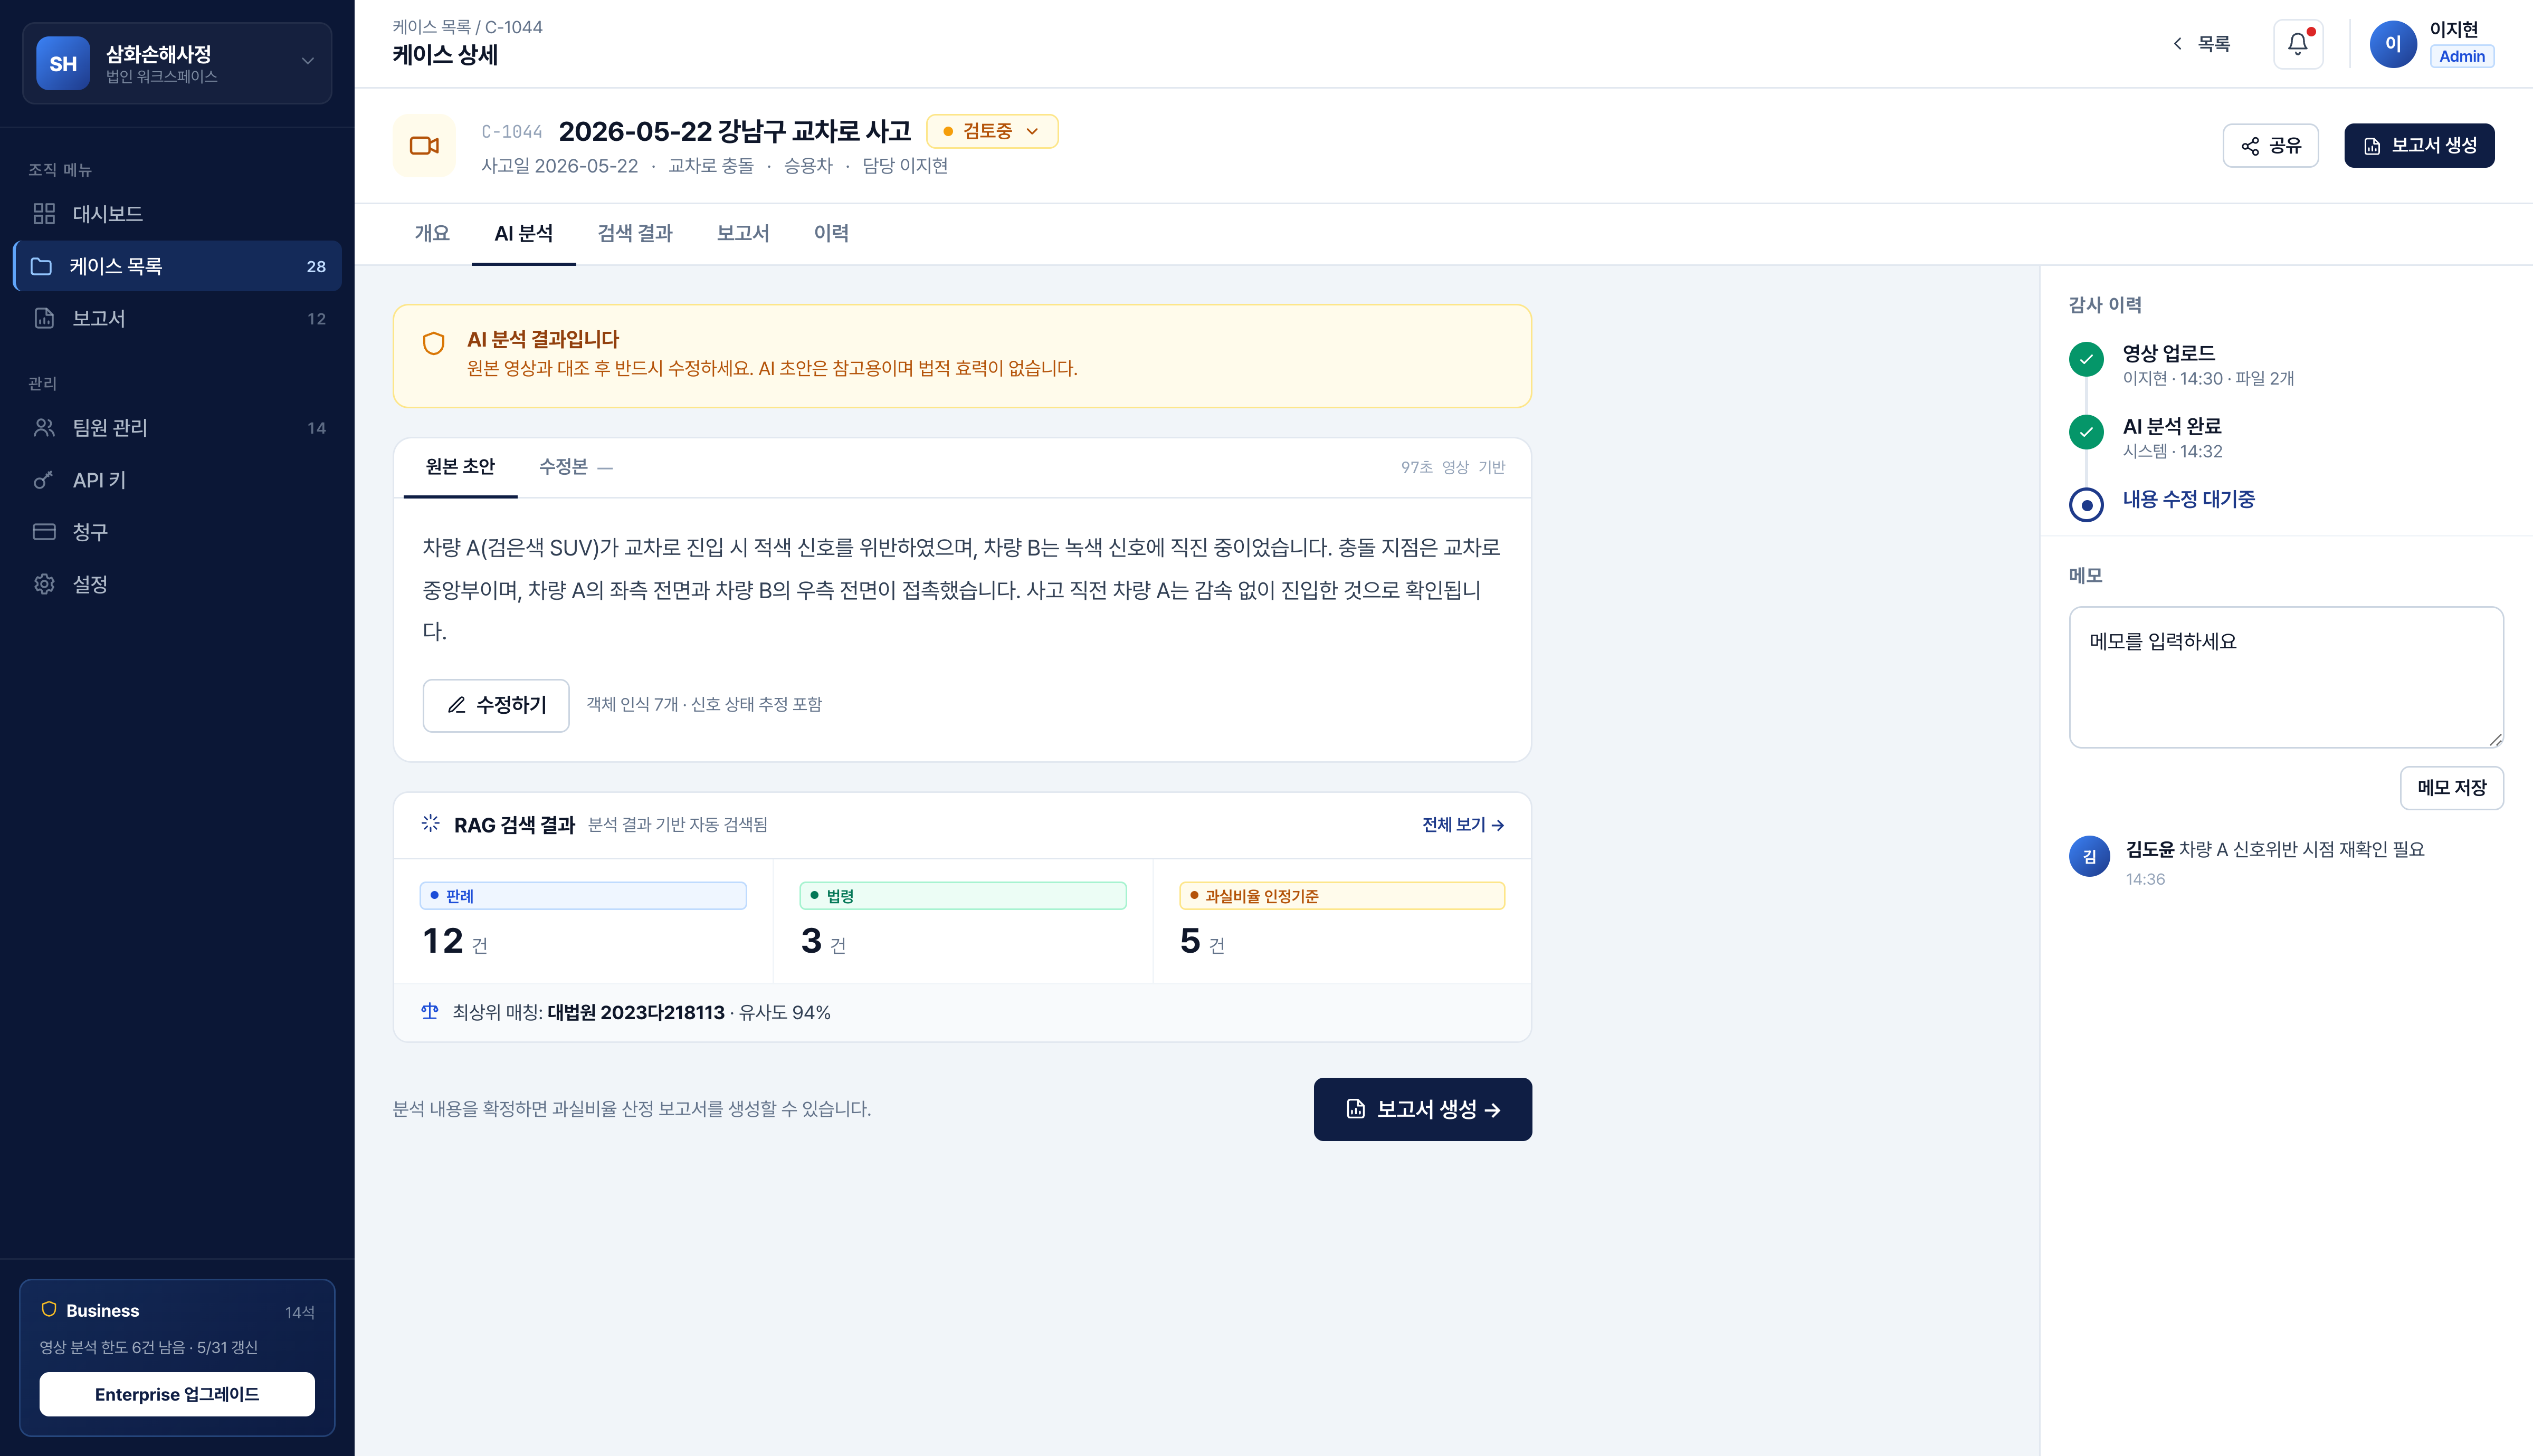Click the 12 건 case law count
This screenshot has height=1456, width=2533.
tap(455, 941)
